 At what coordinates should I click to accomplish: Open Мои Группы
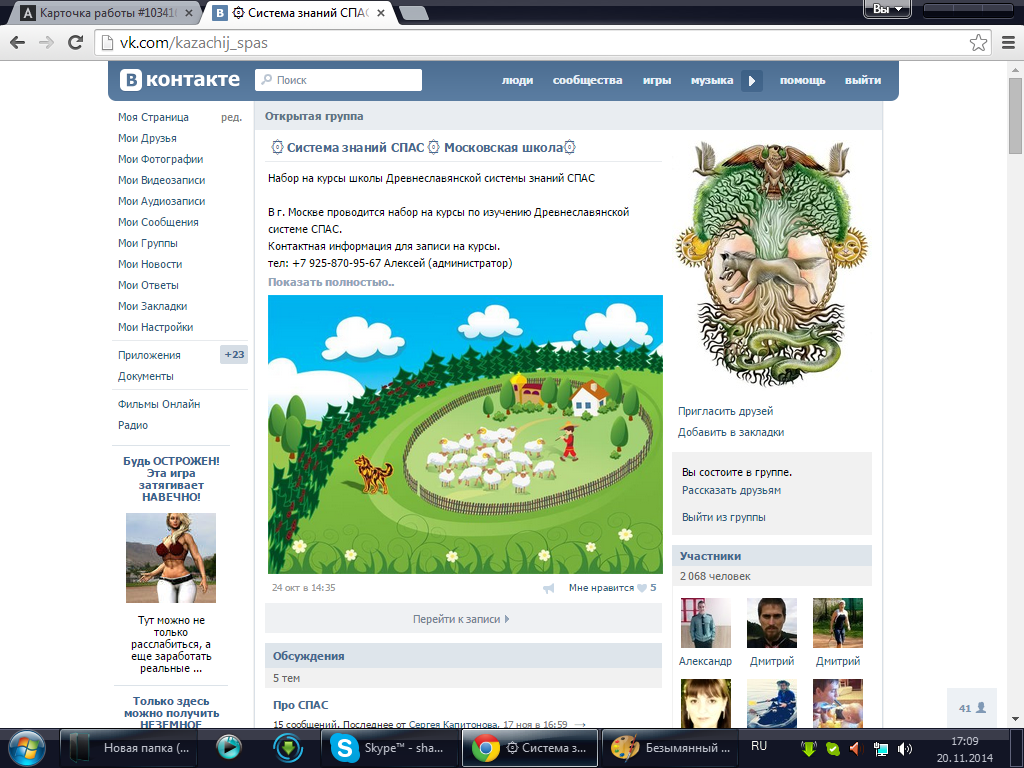click(148, 242)
